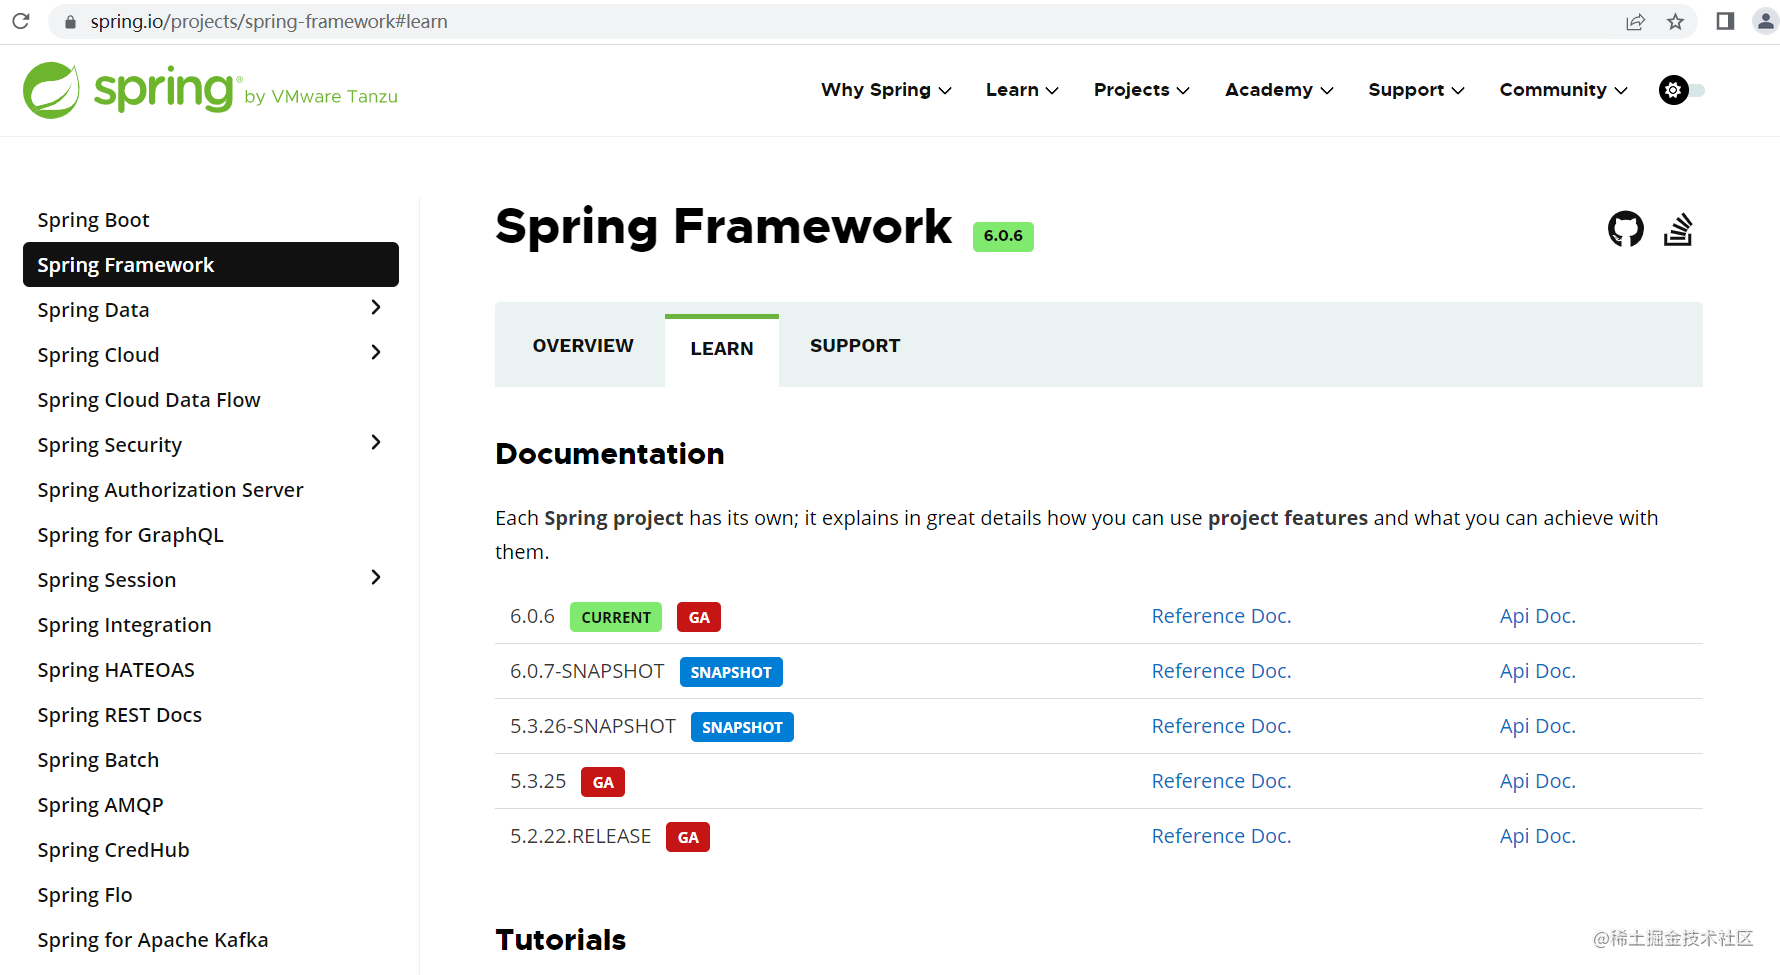Image resolution: width=1780 pixels, height=975 pixels.
Task: Open Spring REST Docs project
Action: point(119,715)
